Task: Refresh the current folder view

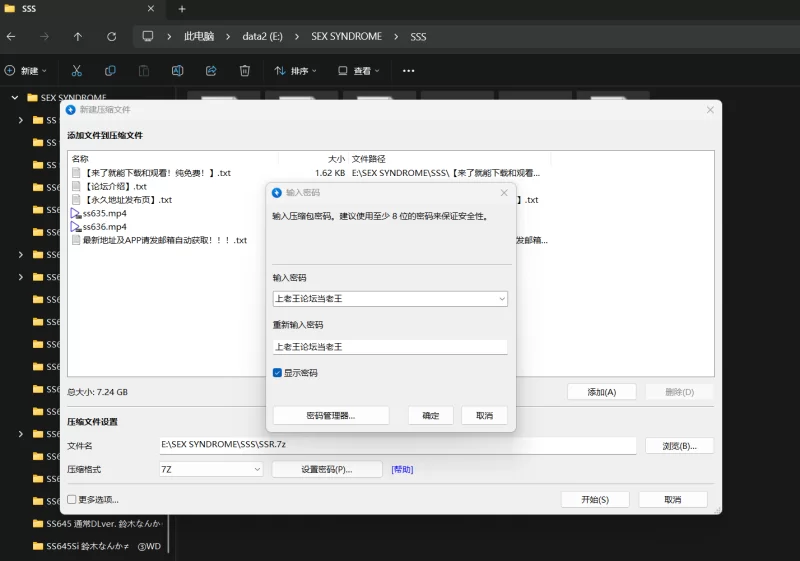Action: [111, 37]
